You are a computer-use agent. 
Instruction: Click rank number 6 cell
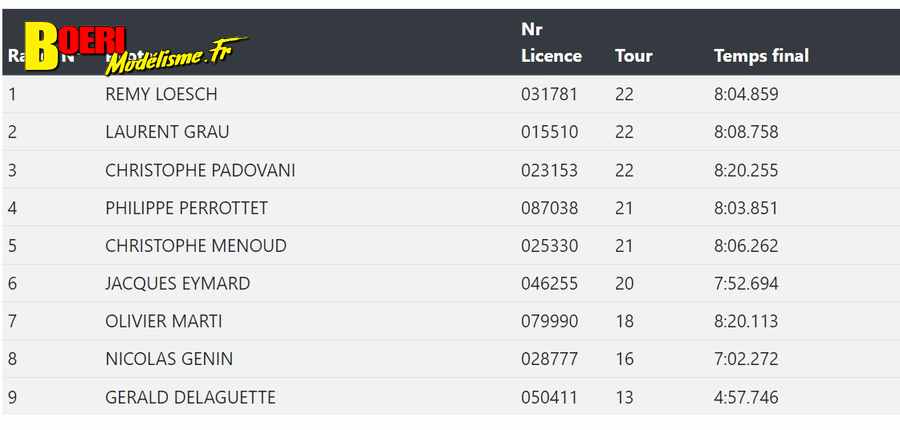click(12, 284)
